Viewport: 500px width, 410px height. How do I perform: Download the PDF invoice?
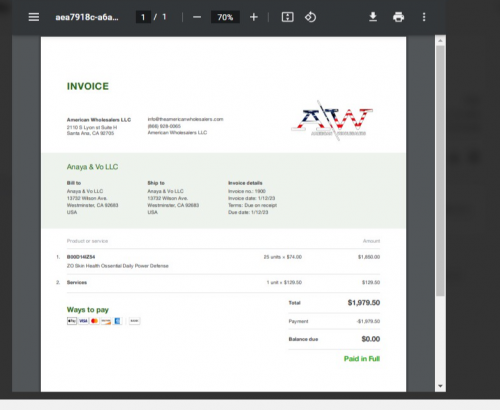click(x=373, y=17)
